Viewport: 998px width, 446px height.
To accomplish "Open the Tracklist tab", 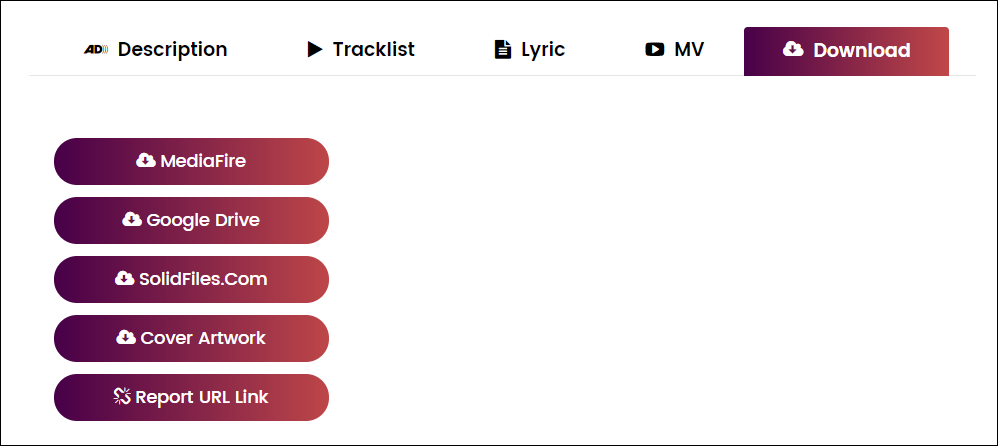I will tap(373, 49).
